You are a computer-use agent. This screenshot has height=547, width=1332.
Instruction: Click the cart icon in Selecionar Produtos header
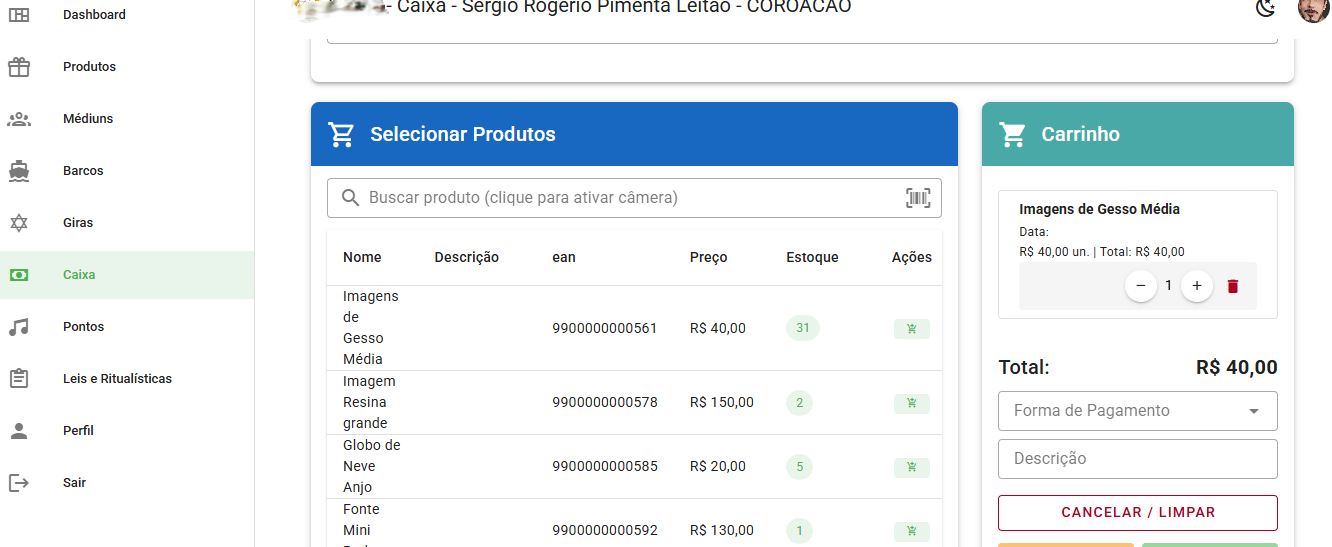coord(341,134)
